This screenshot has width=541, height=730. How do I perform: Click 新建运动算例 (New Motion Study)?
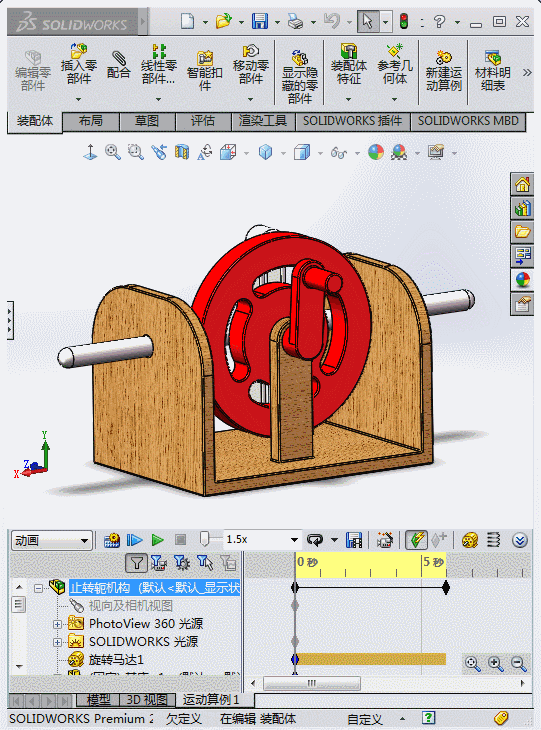[x=444, y=70]
